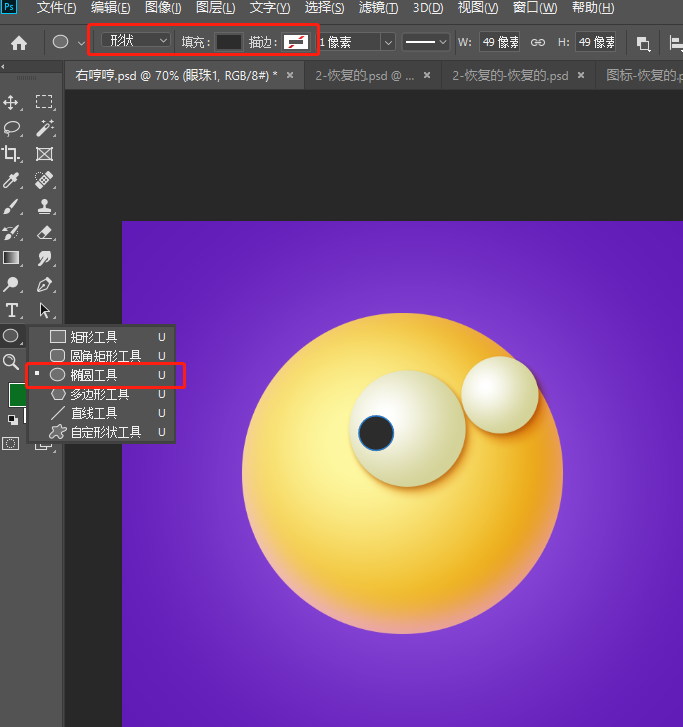The height and width of the screenshot is (727, 683).
Task: Pick the Magic Wand tool
Action: (x=45, y=128)
